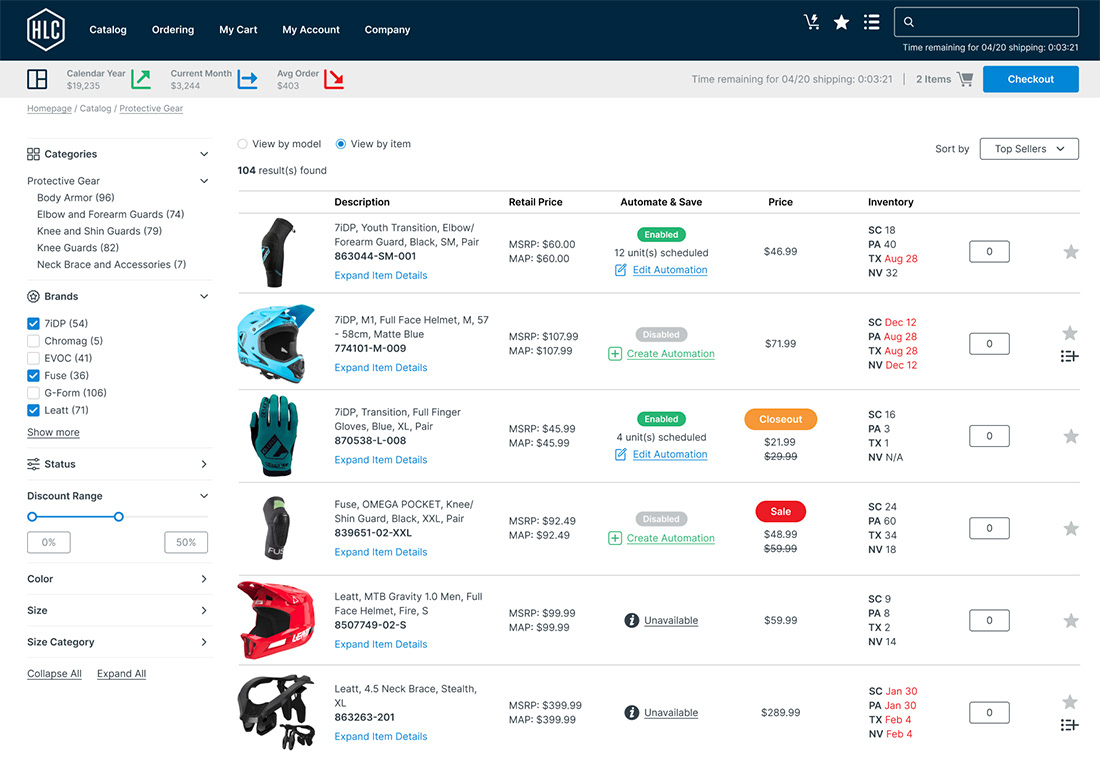Open the My Account menu
The image size is (1100, 760).
[311, 29]
